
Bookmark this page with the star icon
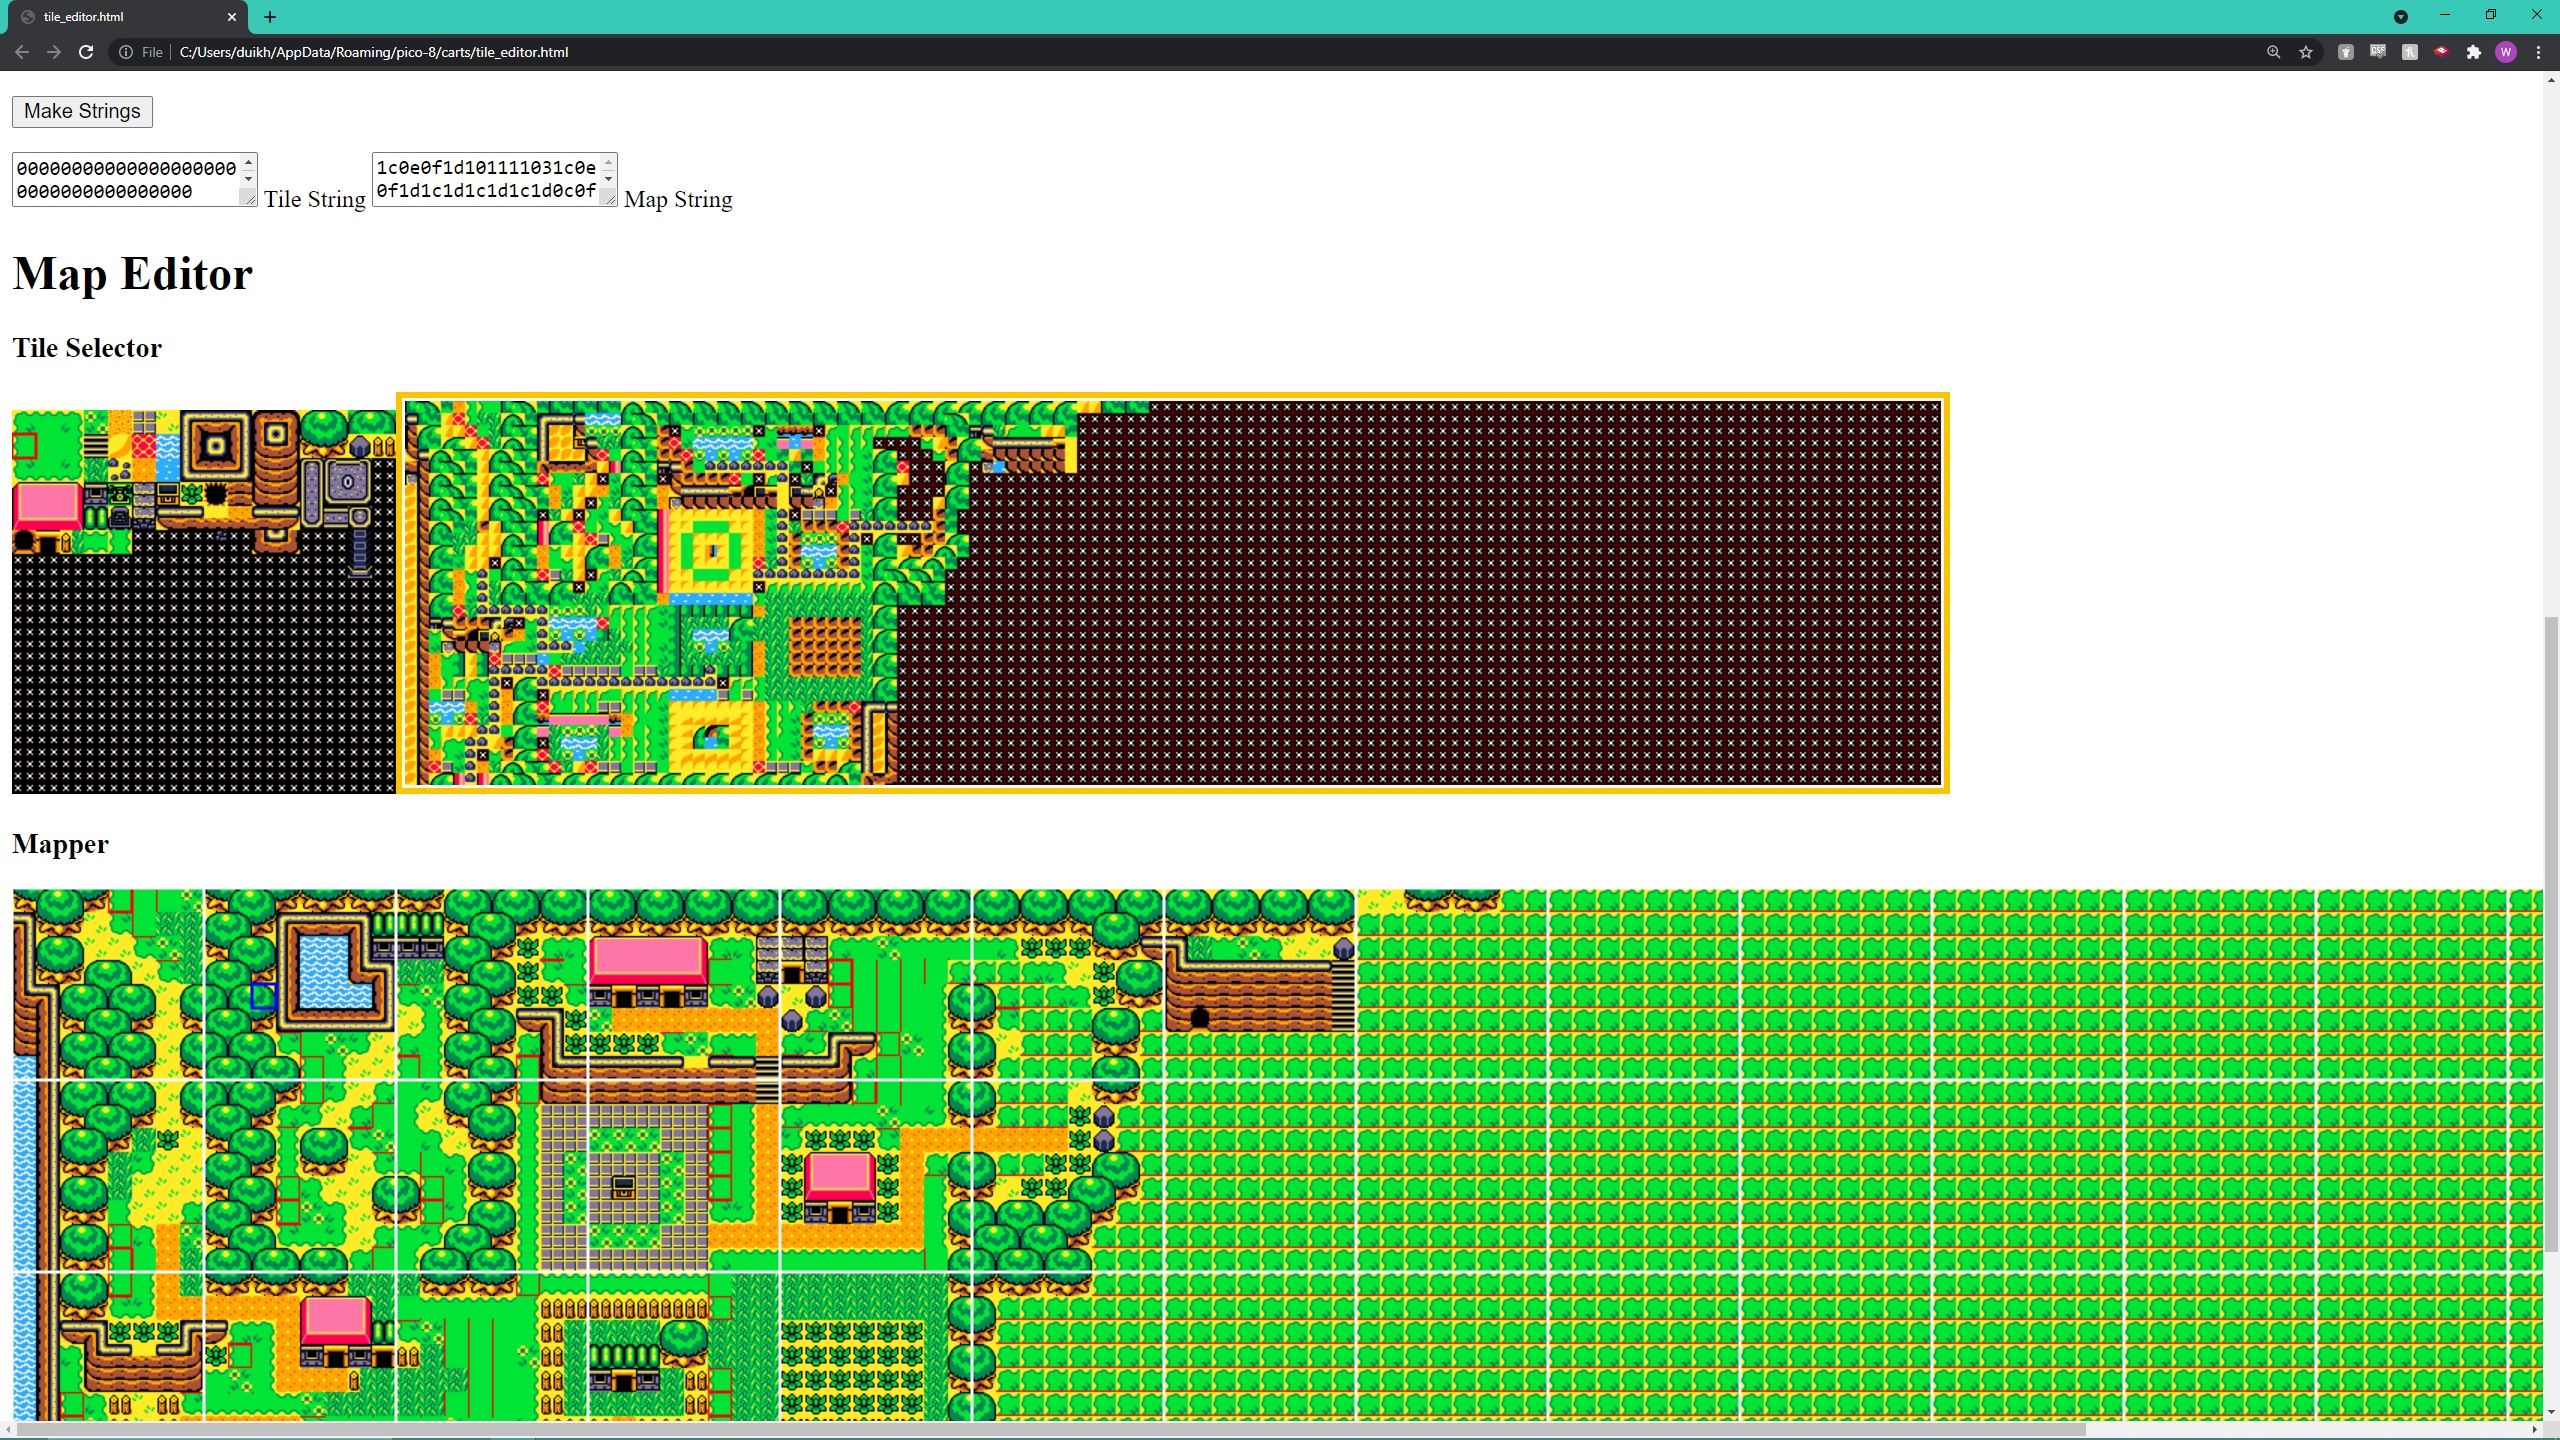tap(2306, 52)
